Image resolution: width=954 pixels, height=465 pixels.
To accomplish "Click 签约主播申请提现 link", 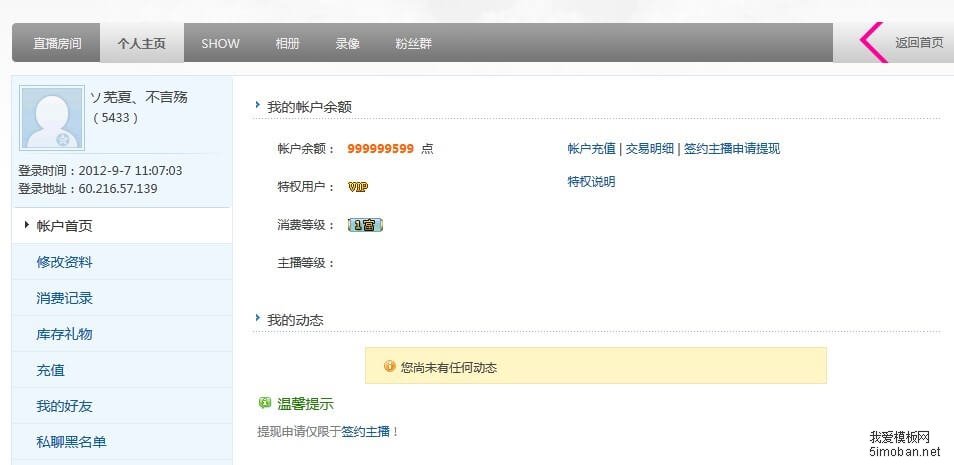I will point(732,149).
